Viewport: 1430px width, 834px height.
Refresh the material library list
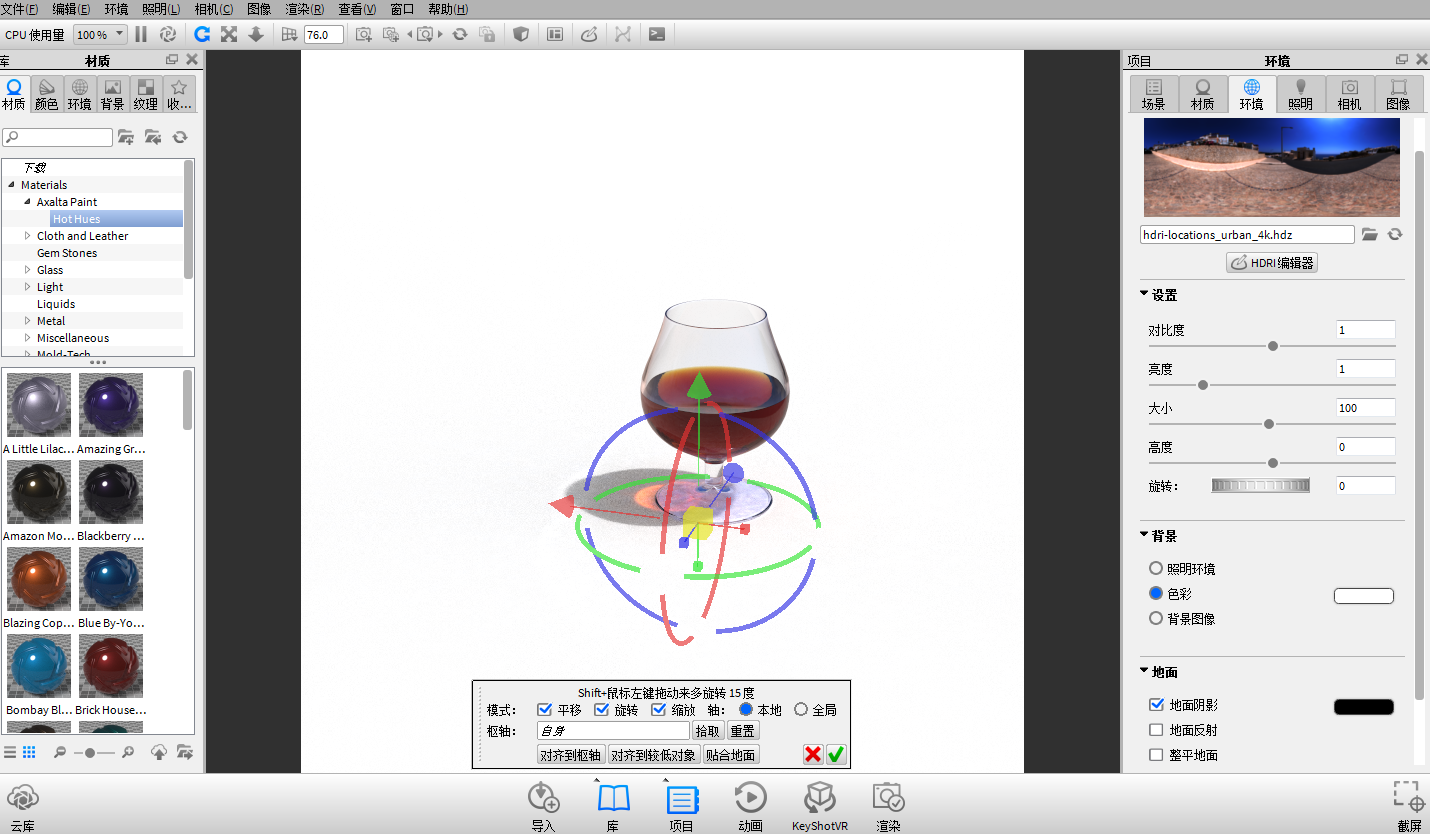[x=180, y=137]
